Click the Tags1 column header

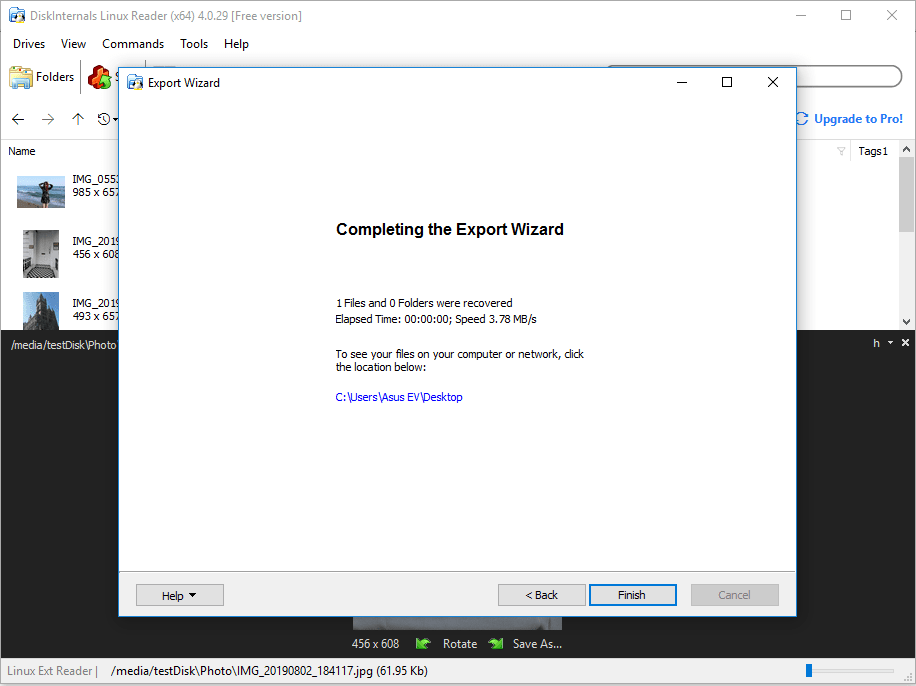click(x=873, y=151)
